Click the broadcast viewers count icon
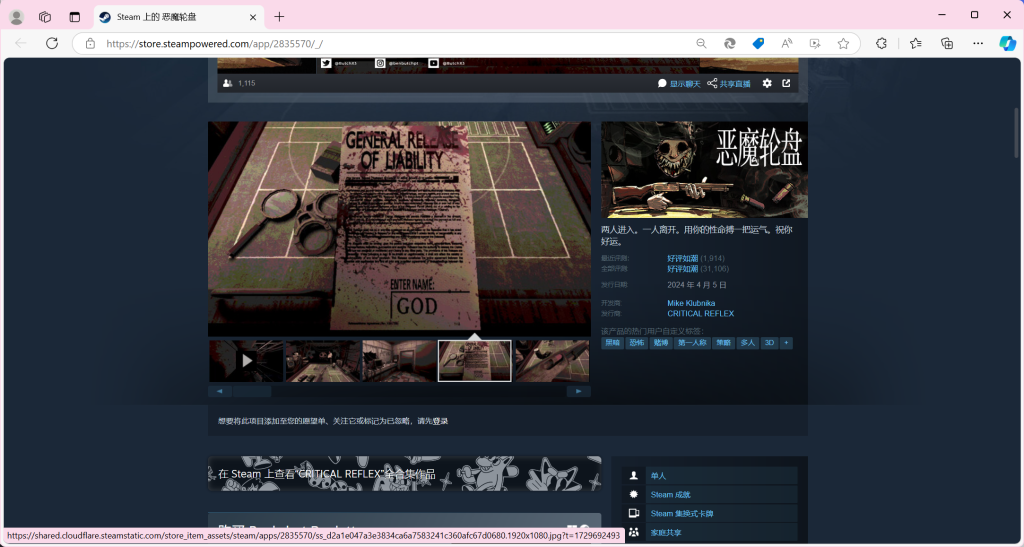The width and height of the screenshot is (1024, 547). 227,84
